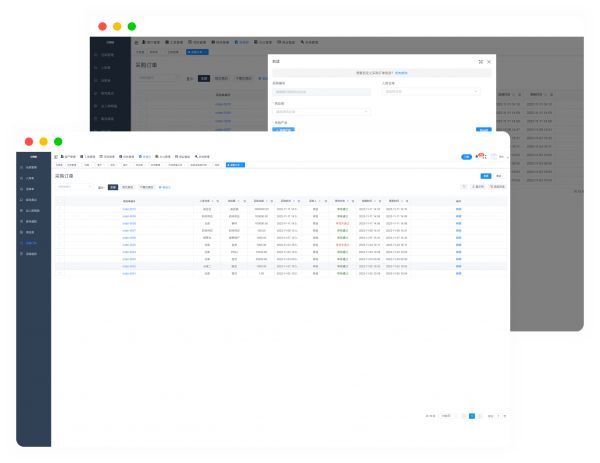Open the supplier dropdown field in the dialog
The image size is (600, 463).
click(321, 112)
